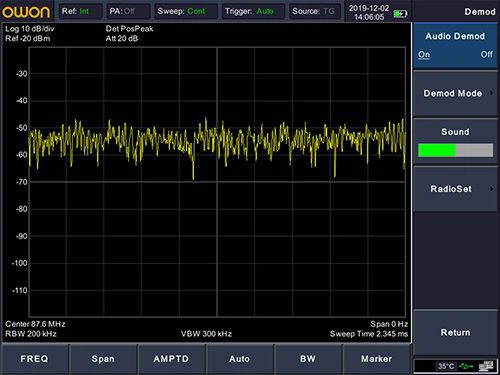
Task: Click the -70 axis label
Action: tap(22, 182)
